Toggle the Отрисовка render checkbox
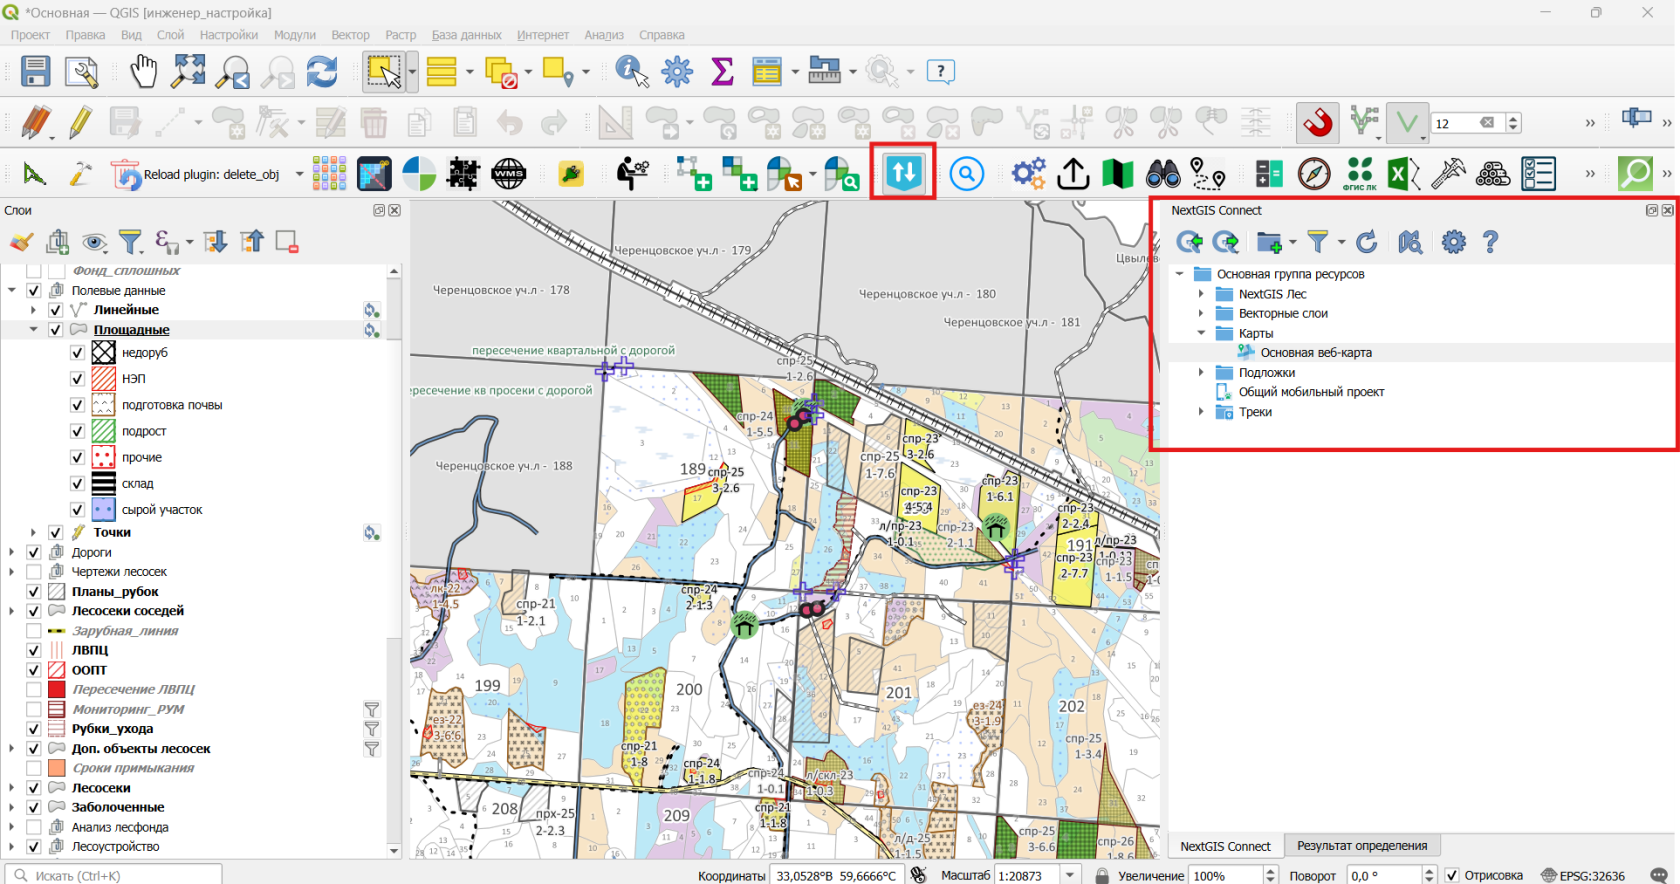 pos(1452,875)
